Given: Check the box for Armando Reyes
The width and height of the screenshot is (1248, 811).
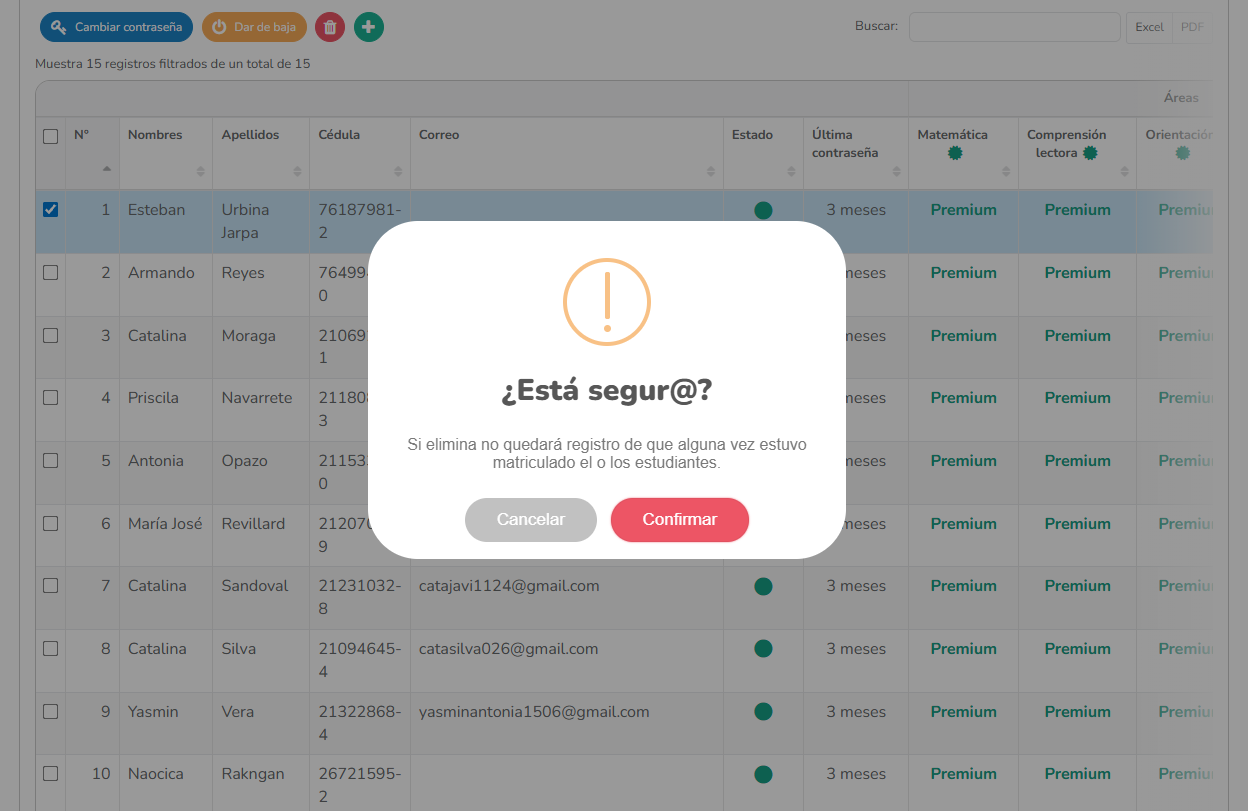Looking at the screenshot, I should [51, 273].
